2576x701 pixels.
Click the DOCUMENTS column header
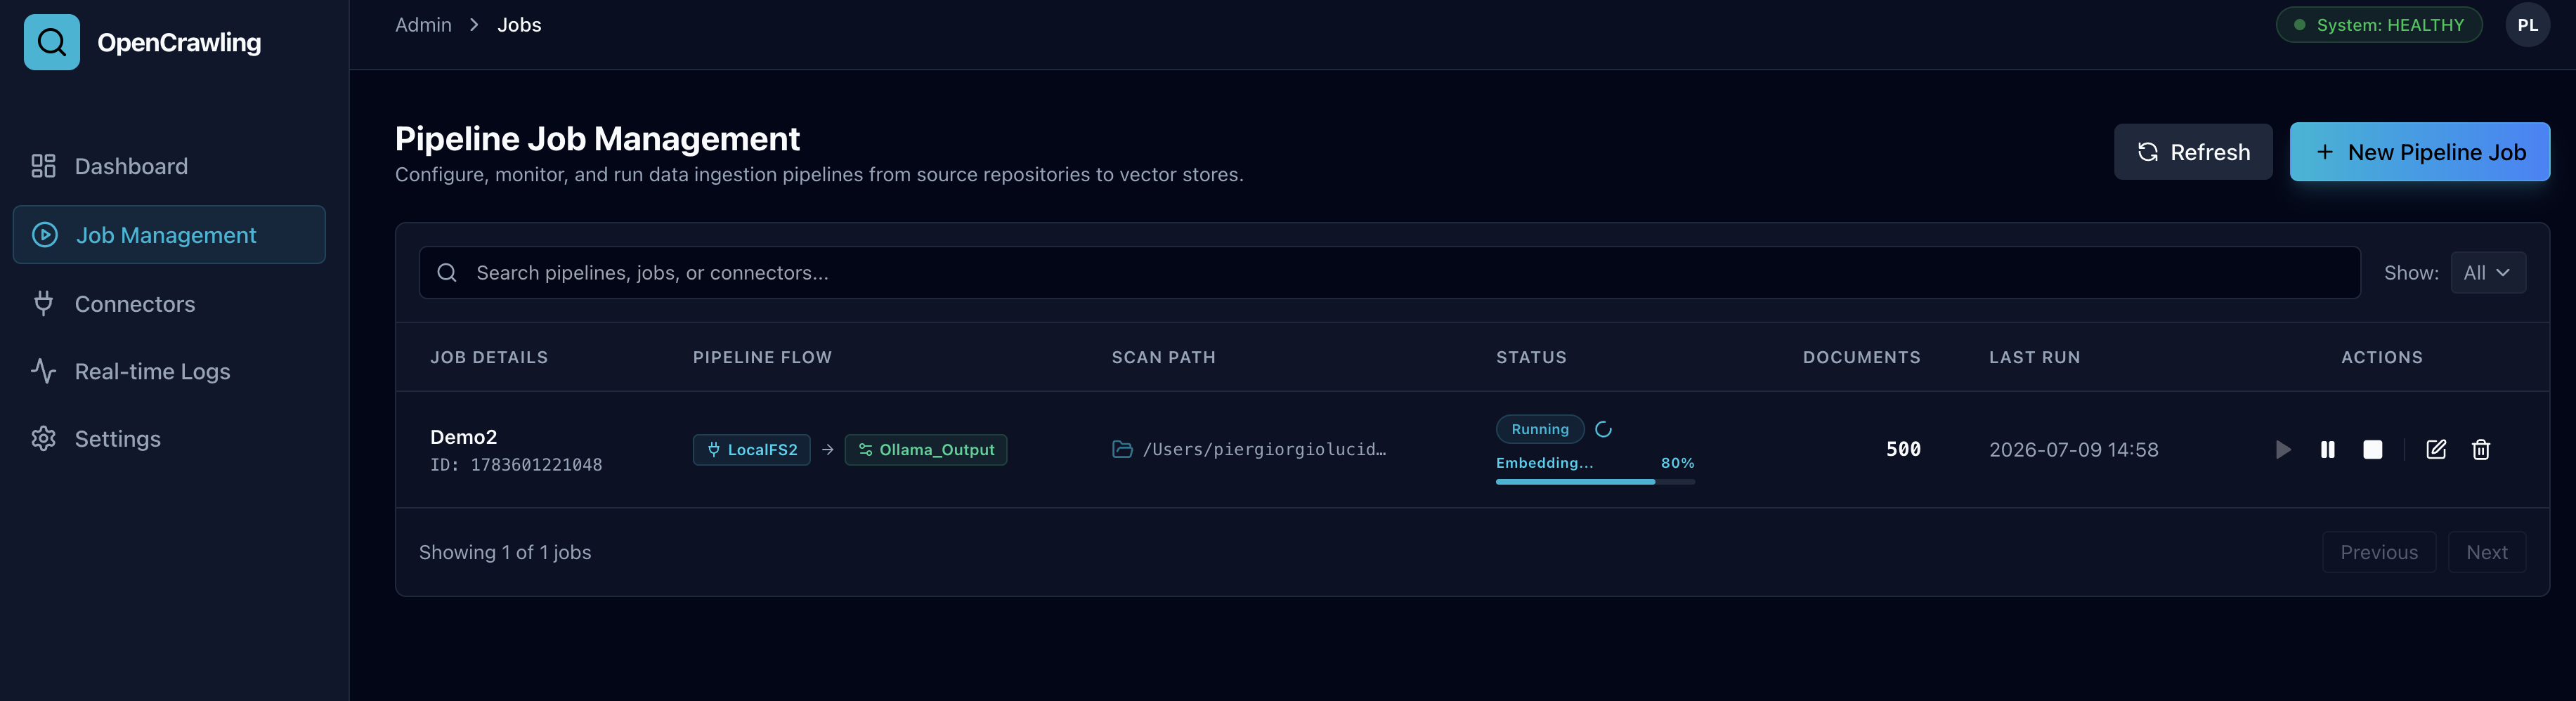pyautogui.click(x=1862, y=357)
